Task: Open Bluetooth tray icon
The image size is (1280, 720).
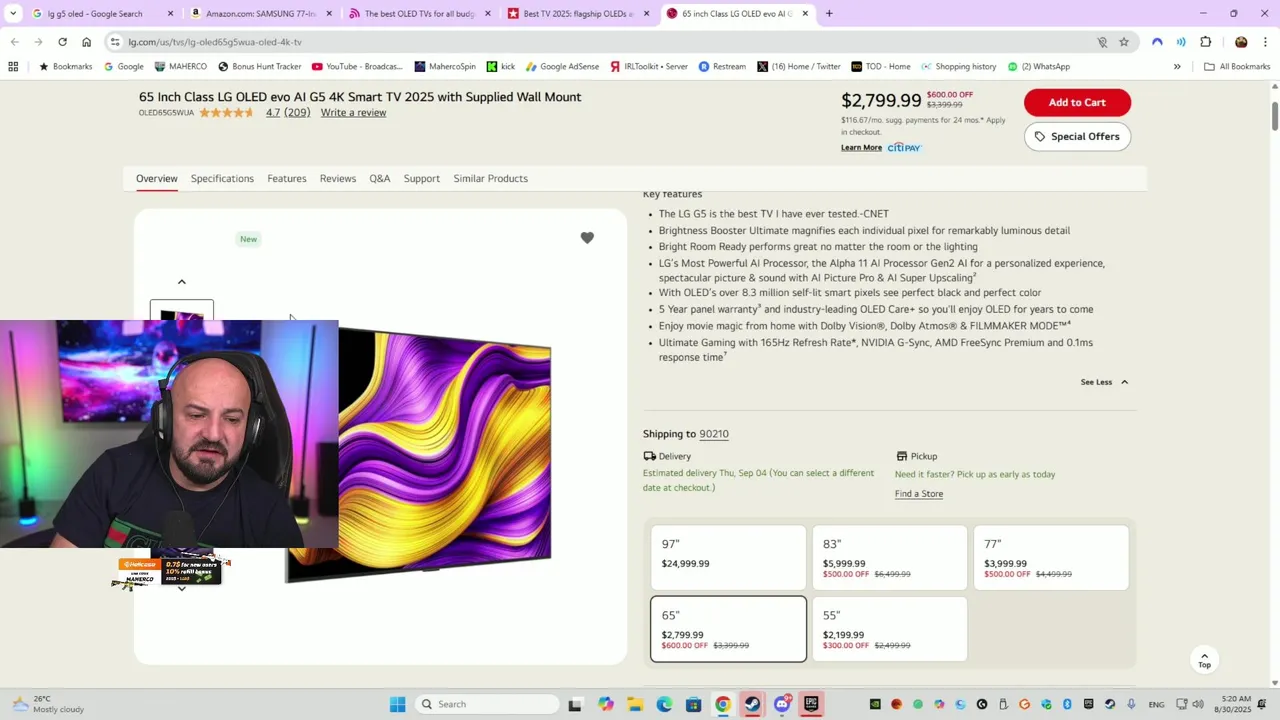Action: 1067,704
